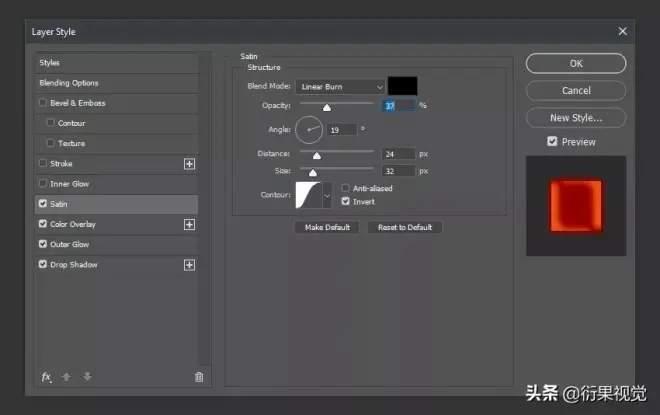This screenshot has width=660, height=415.
Task: Select the Outer Glow row
Action: [117, 245]
